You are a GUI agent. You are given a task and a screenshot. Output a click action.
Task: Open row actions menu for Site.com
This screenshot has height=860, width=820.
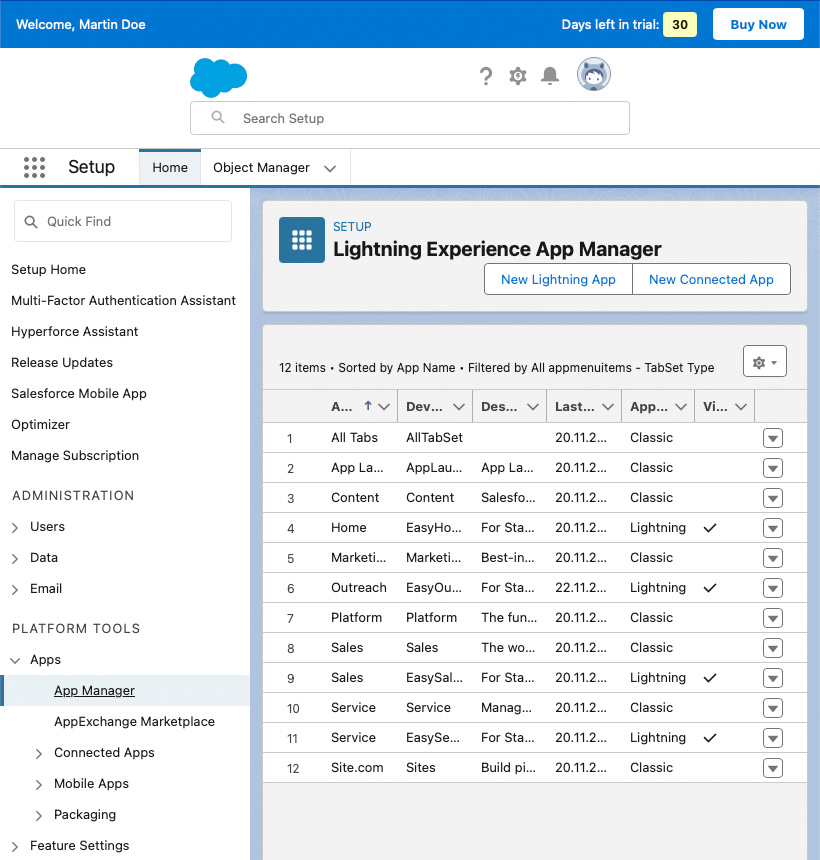(772, 768)
